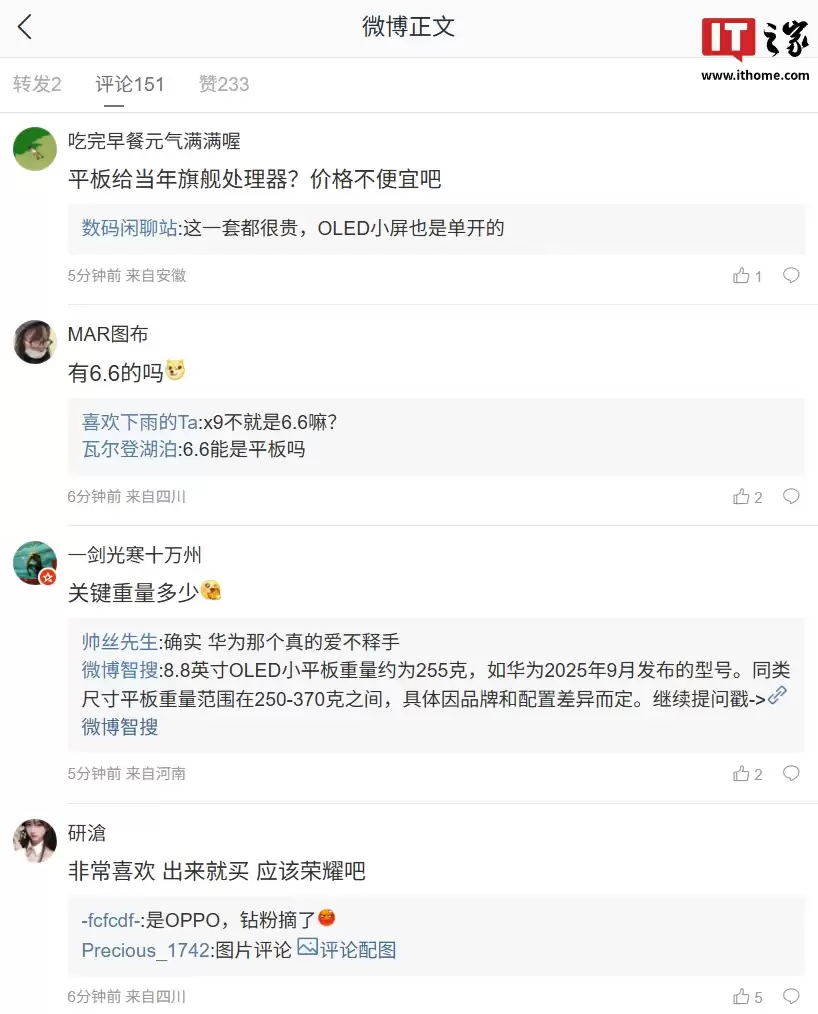
Task: Open 喜欢下雨的Ta profile link
Action: click(142, 422)
